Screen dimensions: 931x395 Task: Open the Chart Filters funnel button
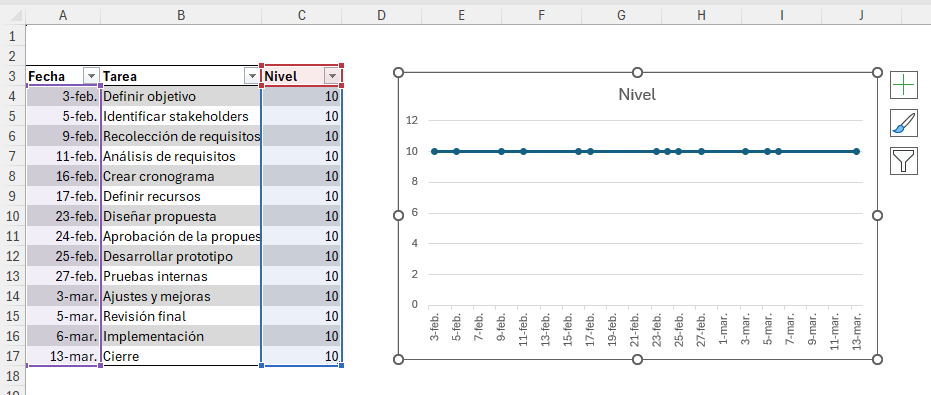coord(904,161)
